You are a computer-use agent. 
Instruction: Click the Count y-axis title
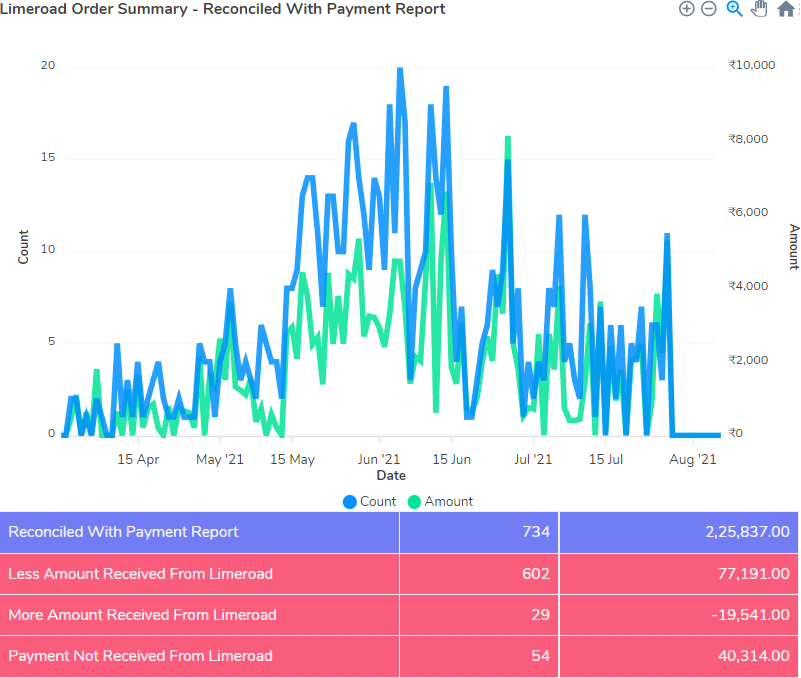tap(23, 247)
